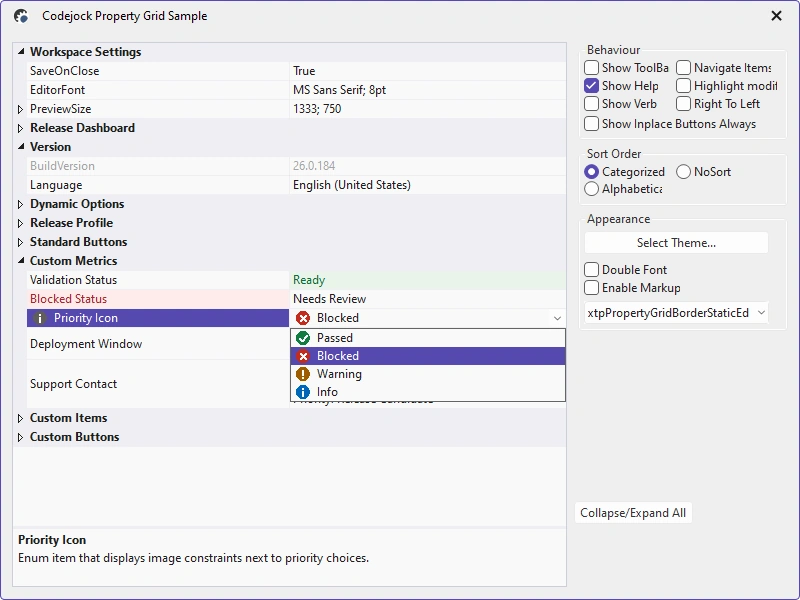Expand the Dynamic Options category

20,204
